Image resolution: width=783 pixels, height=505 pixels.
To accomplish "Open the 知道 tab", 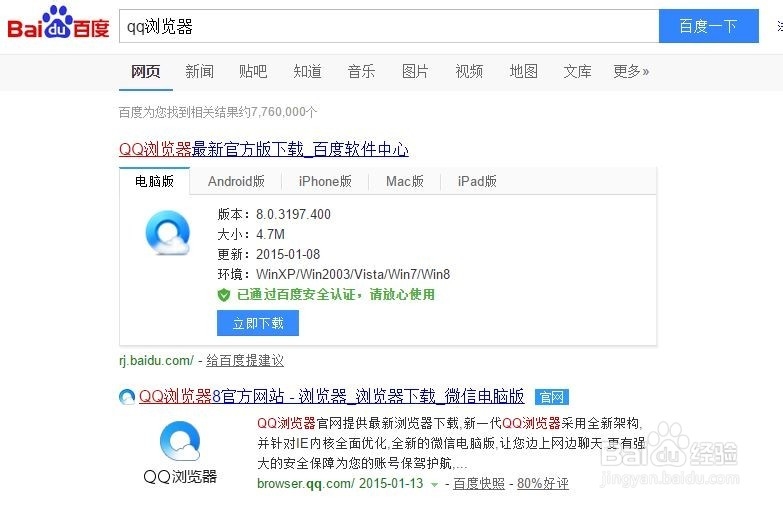I will coord(307,71).
